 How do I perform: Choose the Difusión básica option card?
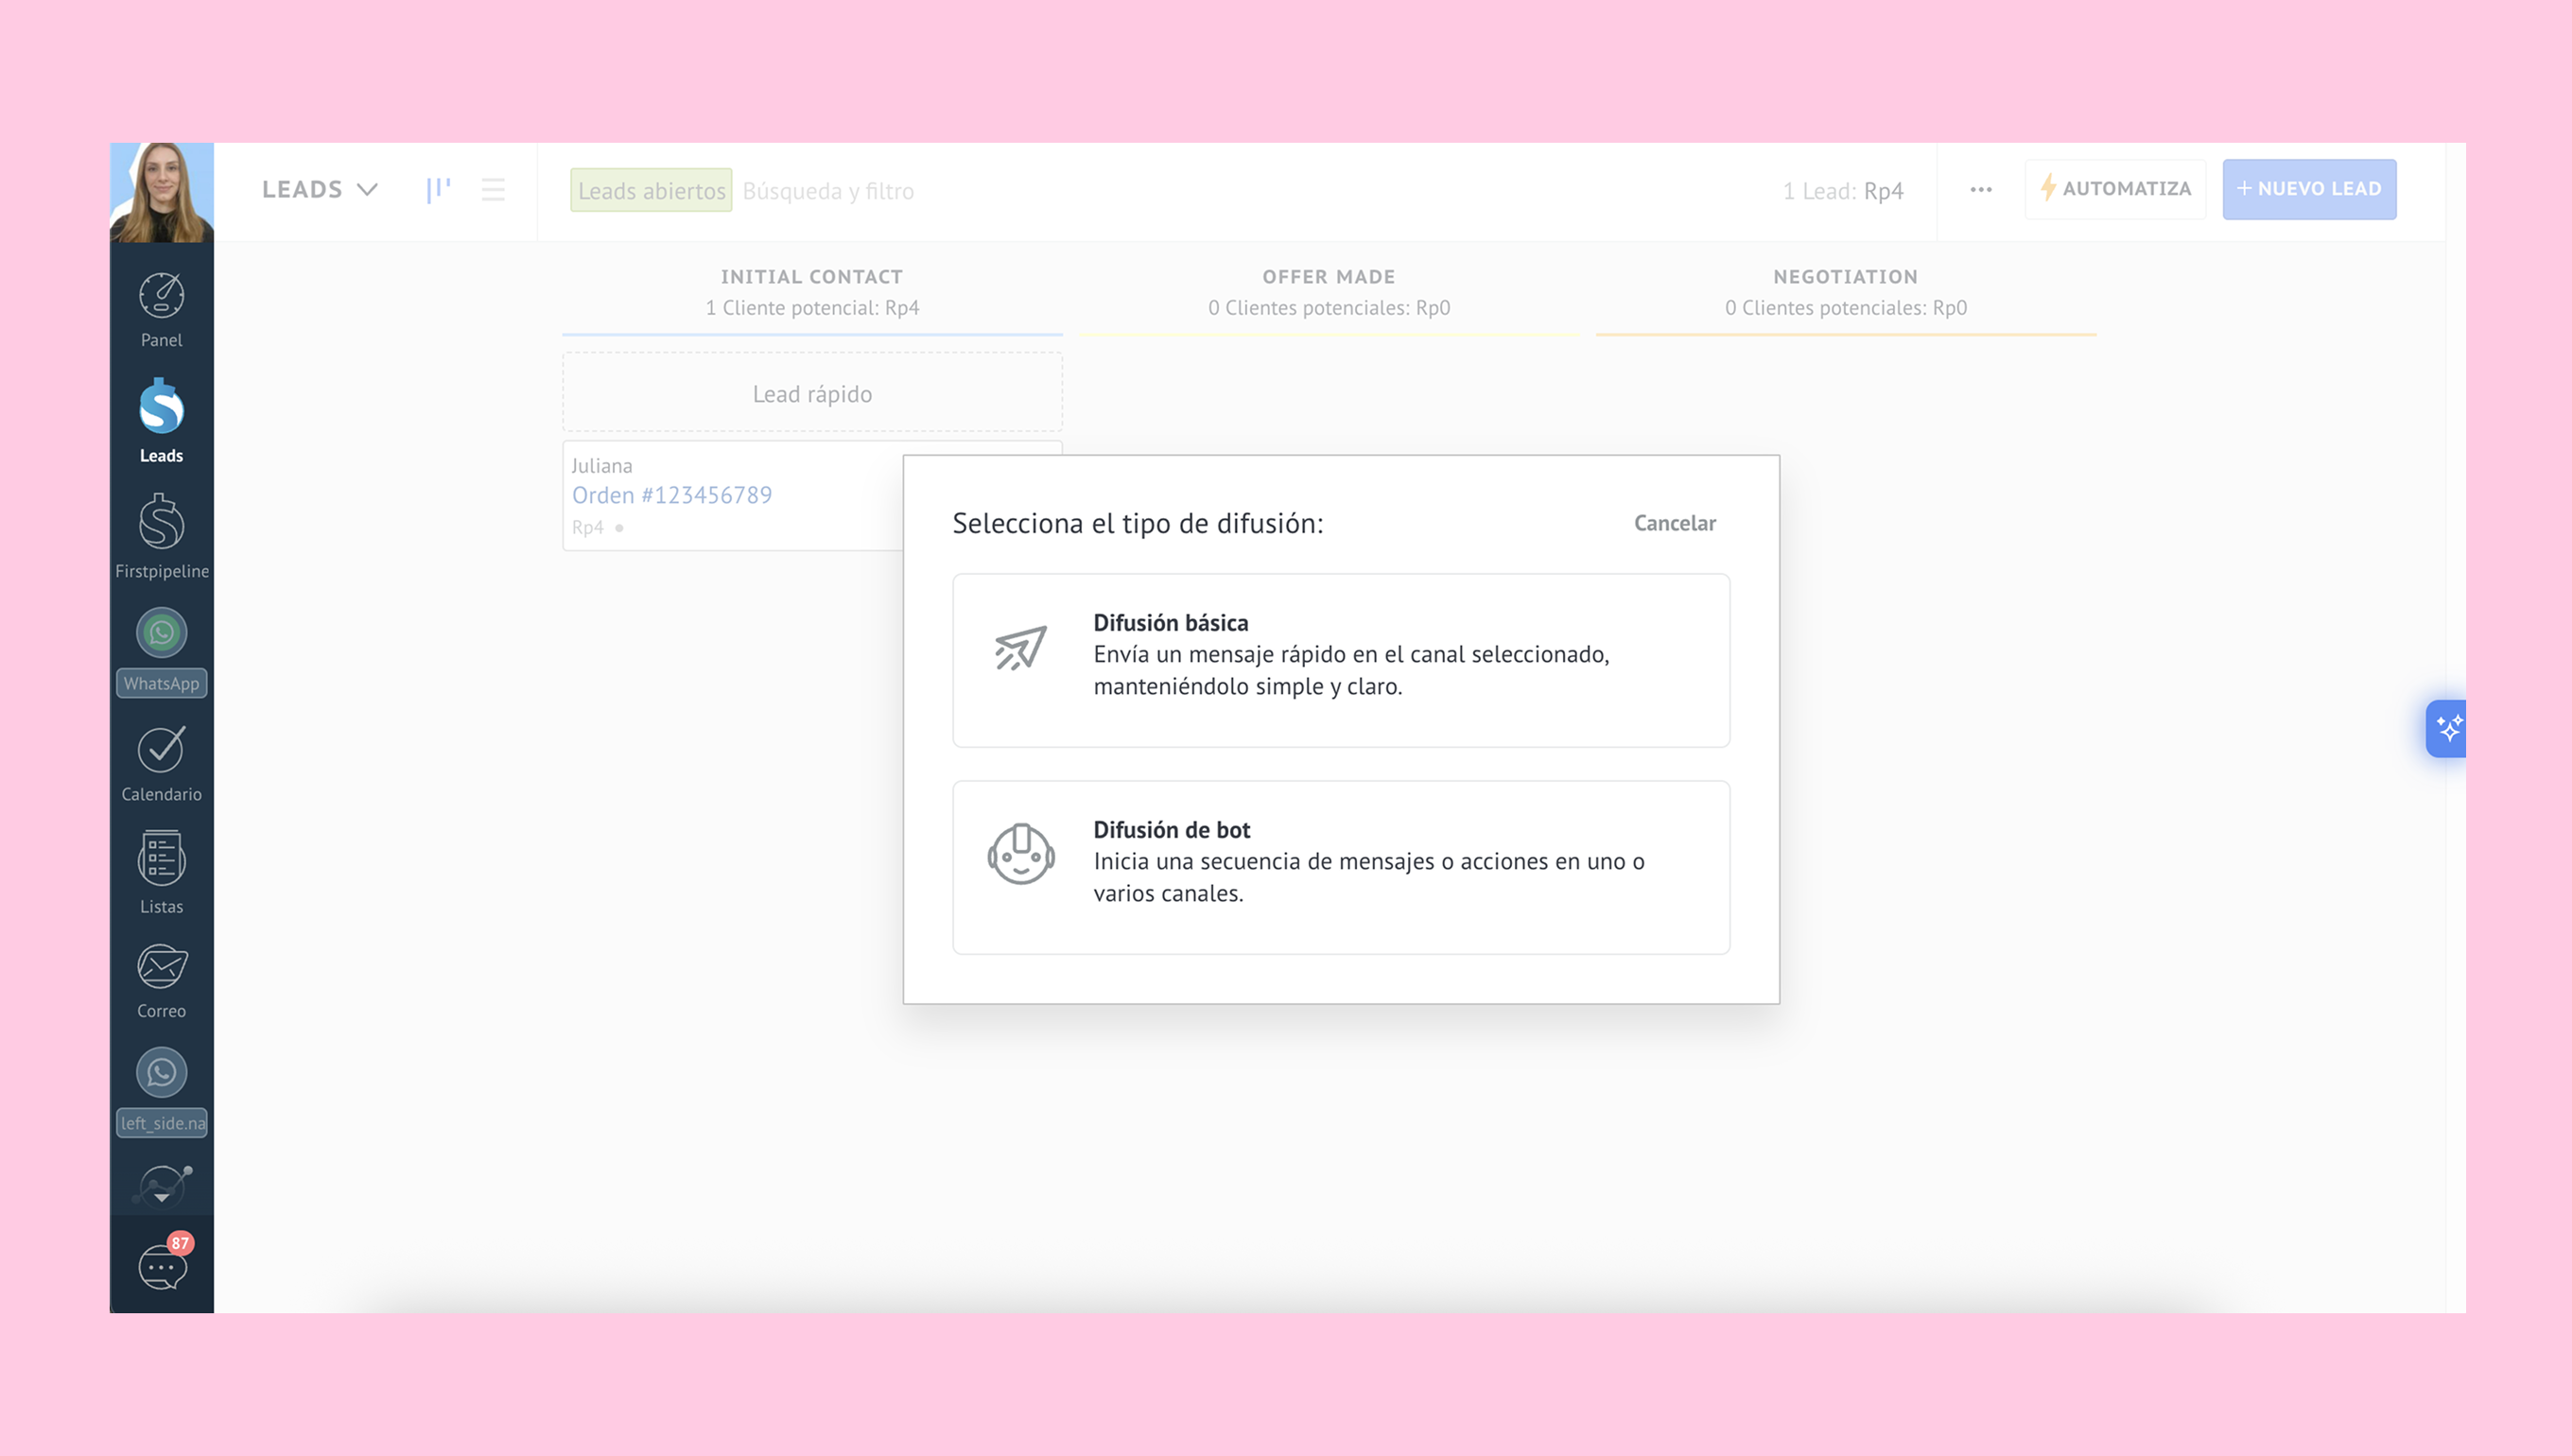[1341, 660]
